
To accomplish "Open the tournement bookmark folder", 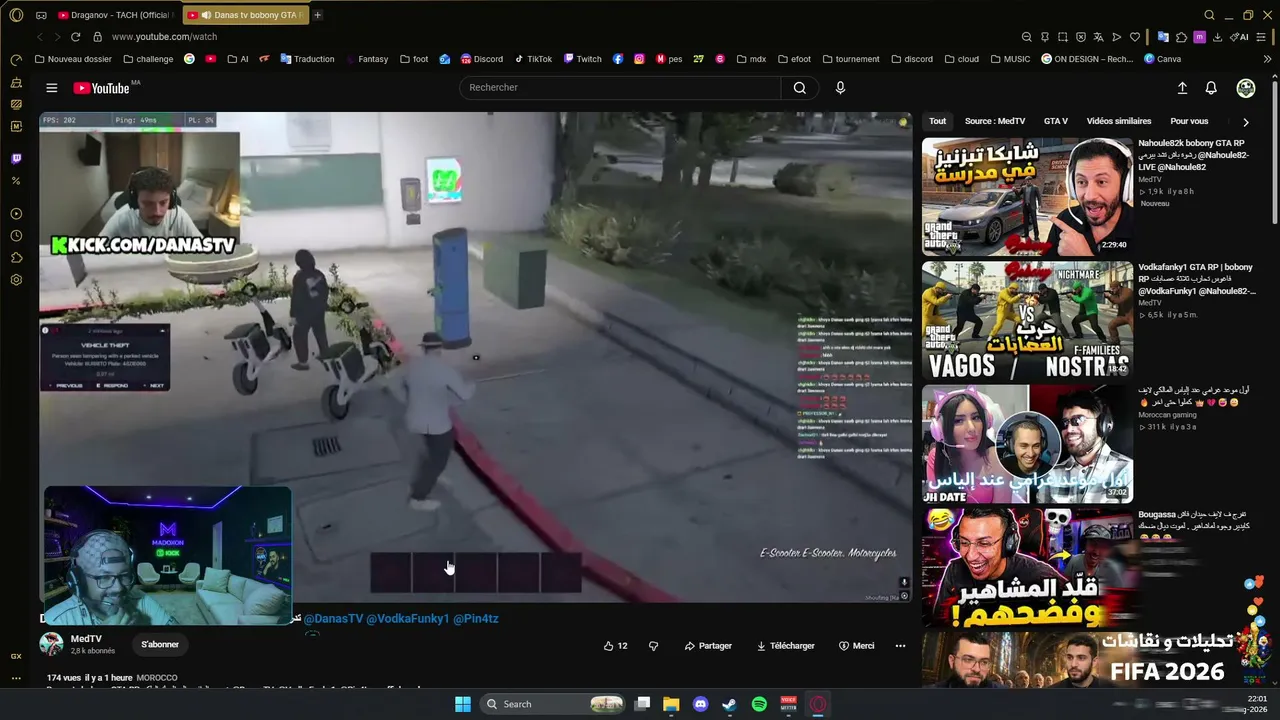I will (850, 59).
